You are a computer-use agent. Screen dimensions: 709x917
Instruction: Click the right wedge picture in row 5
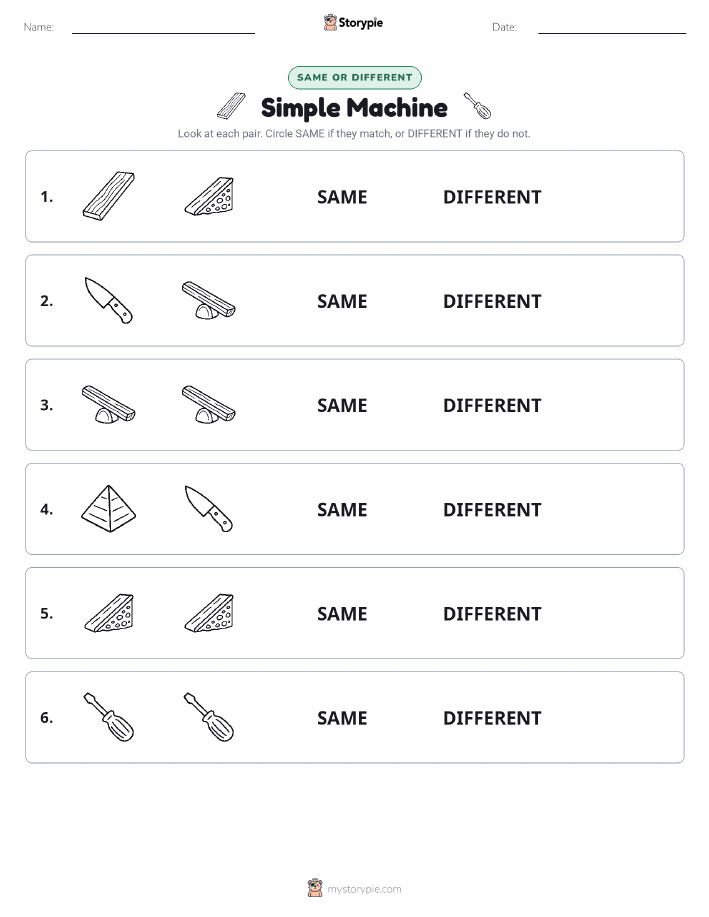[209, 613]
